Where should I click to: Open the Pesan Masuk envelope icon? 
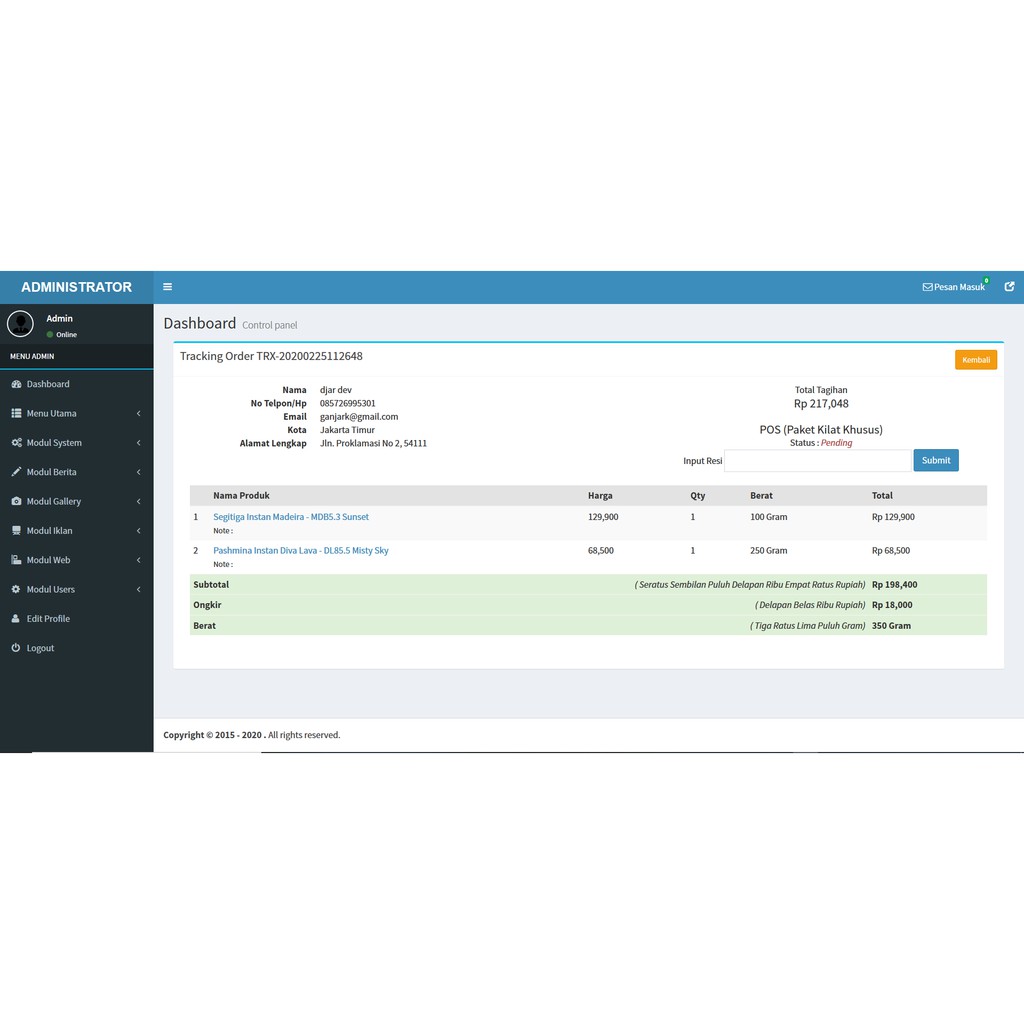tap(927, 287)
